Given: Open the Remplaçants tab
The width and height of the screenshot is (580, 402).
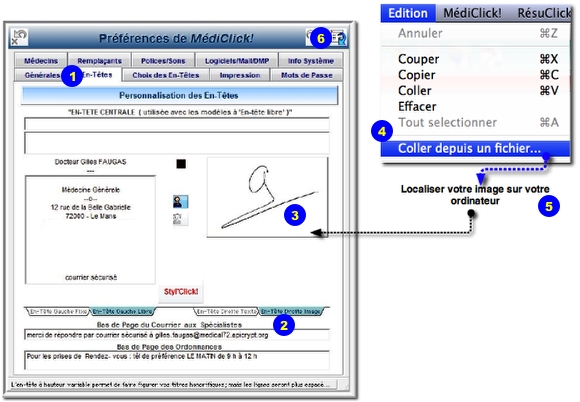Looking at the screenshot, I should click(x=100, y=61).
